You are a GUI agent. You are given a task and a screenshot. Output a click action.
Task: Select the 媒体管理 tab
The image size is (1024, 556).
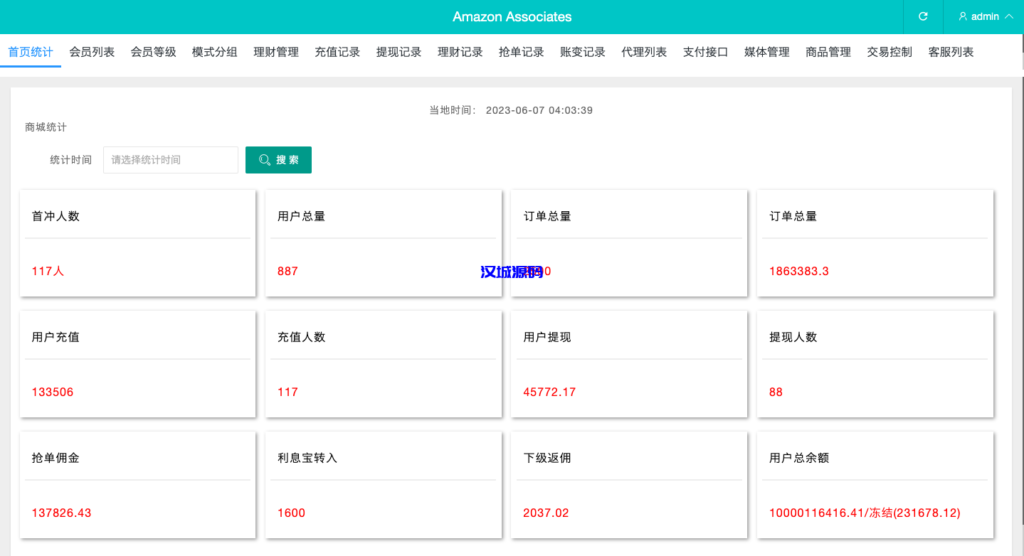767,52
